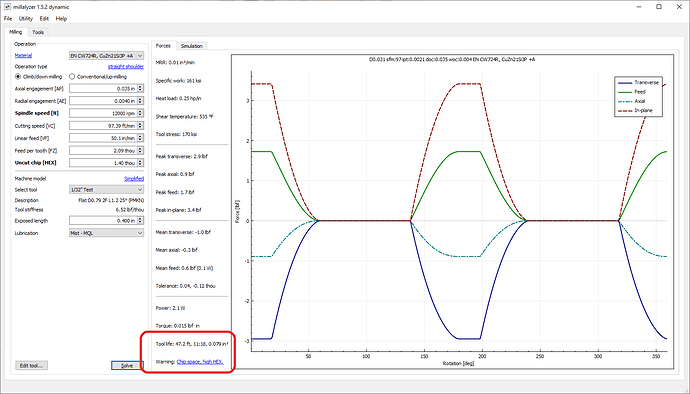Image resolution: width=690 pixels, height=394 pixels.
Task: Adjust the Uncut chip HEX spinner arrows
Action: tap(140, 162)
